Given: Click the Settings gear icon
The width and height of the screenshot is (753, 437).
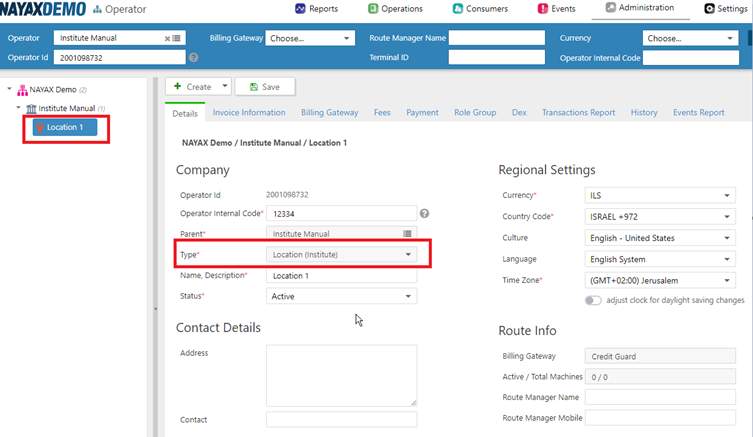Looking at the screenshot, I should (x=709, y=9).
